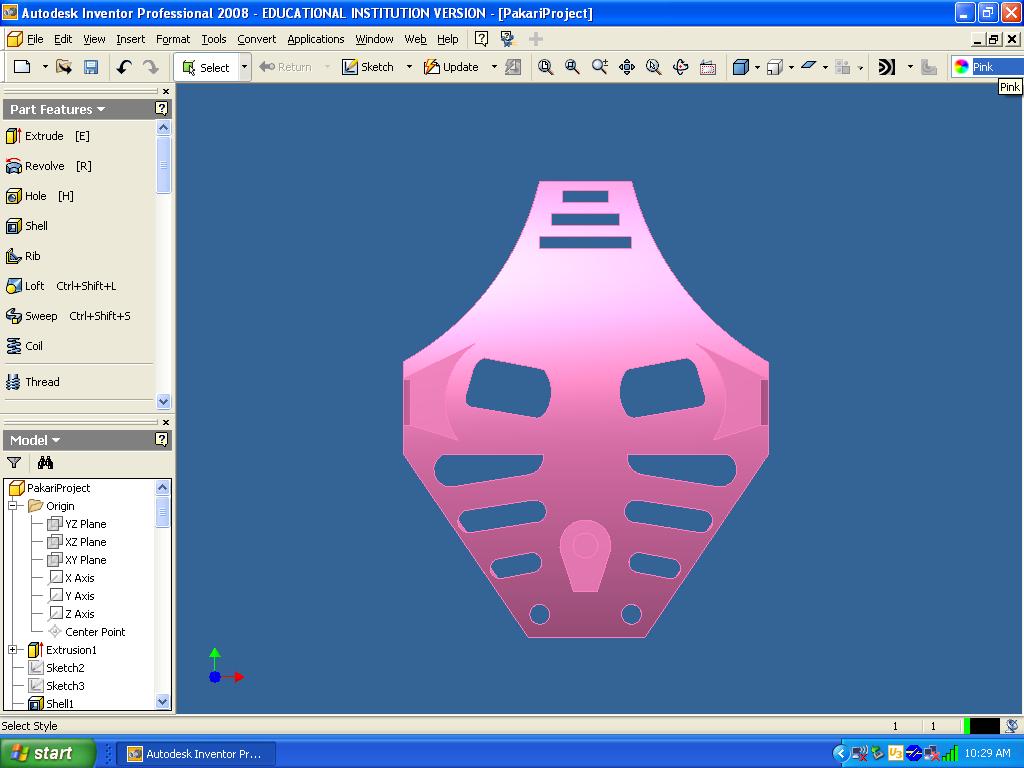The image size is (1024, 768).
Task: Open the Tools menu
Action: 213,39
